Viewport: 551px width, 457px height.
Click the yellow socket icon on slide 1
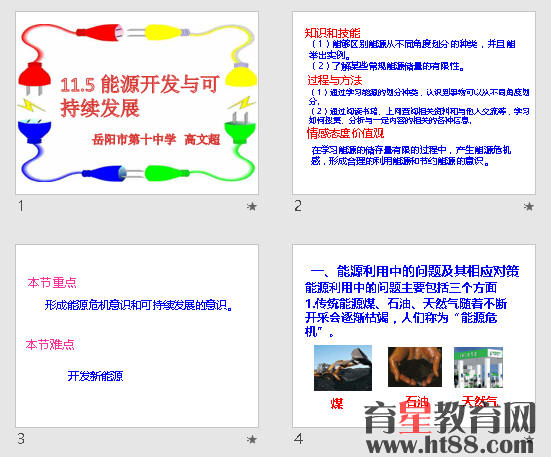(x=241, y=74)
